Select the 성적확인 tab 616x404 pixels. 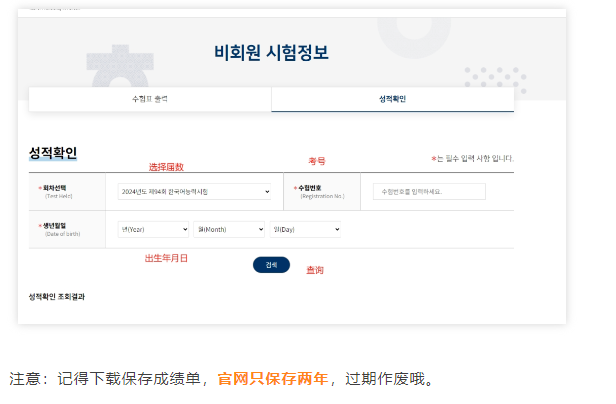click(392, 99)
